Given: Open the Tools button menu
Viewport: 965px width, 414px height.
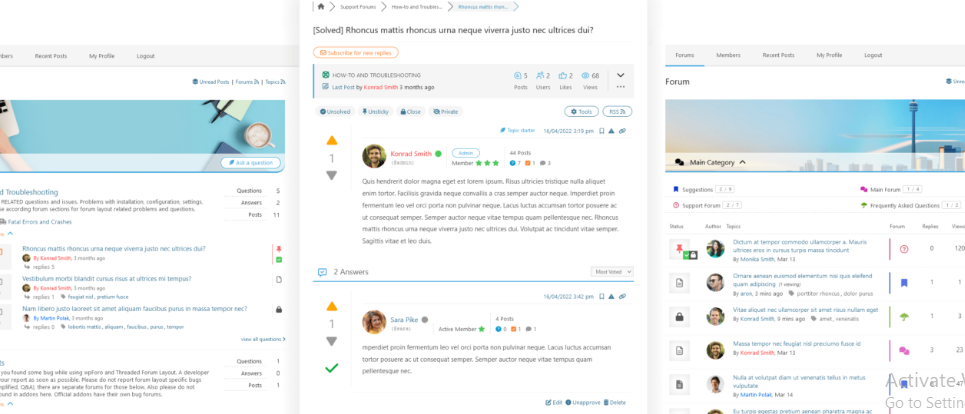Looking at the screenshot, I should [582, 112].
